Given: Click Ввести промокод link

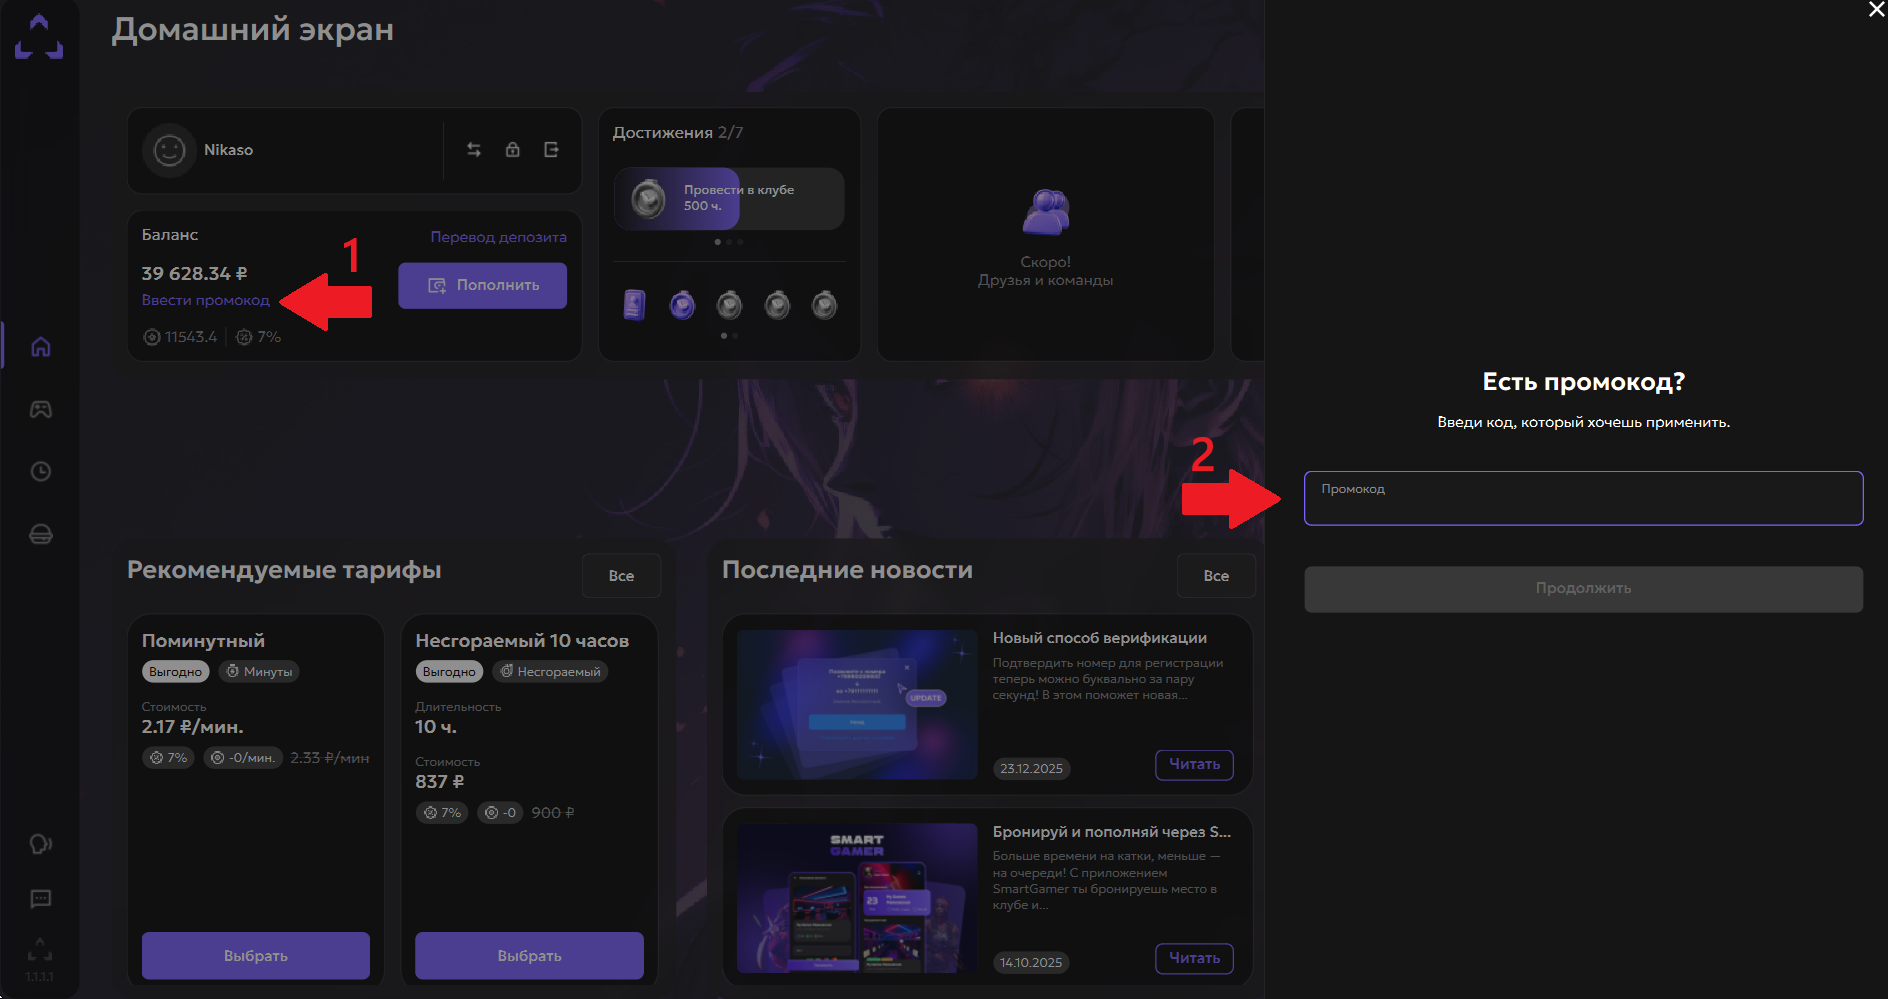Looking at the screenshot, I should coord(206,300).
